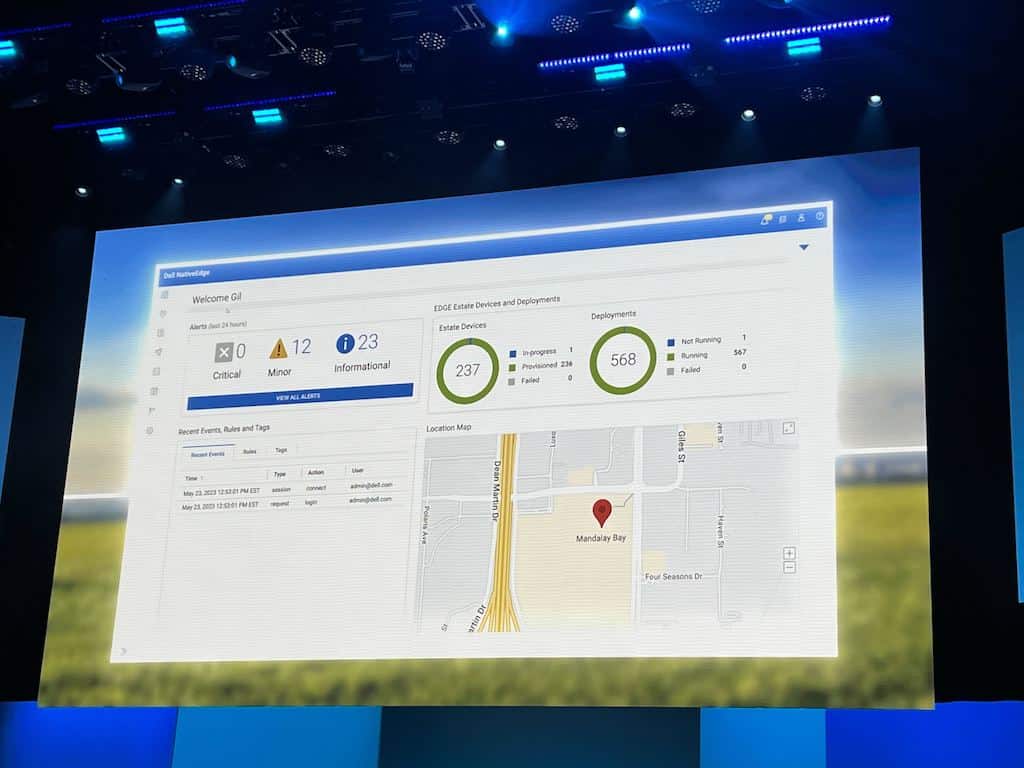Click the "Four Seasons Dr" map label
1024x768 pixels.
pyautogui.click(x=673, y=577)
